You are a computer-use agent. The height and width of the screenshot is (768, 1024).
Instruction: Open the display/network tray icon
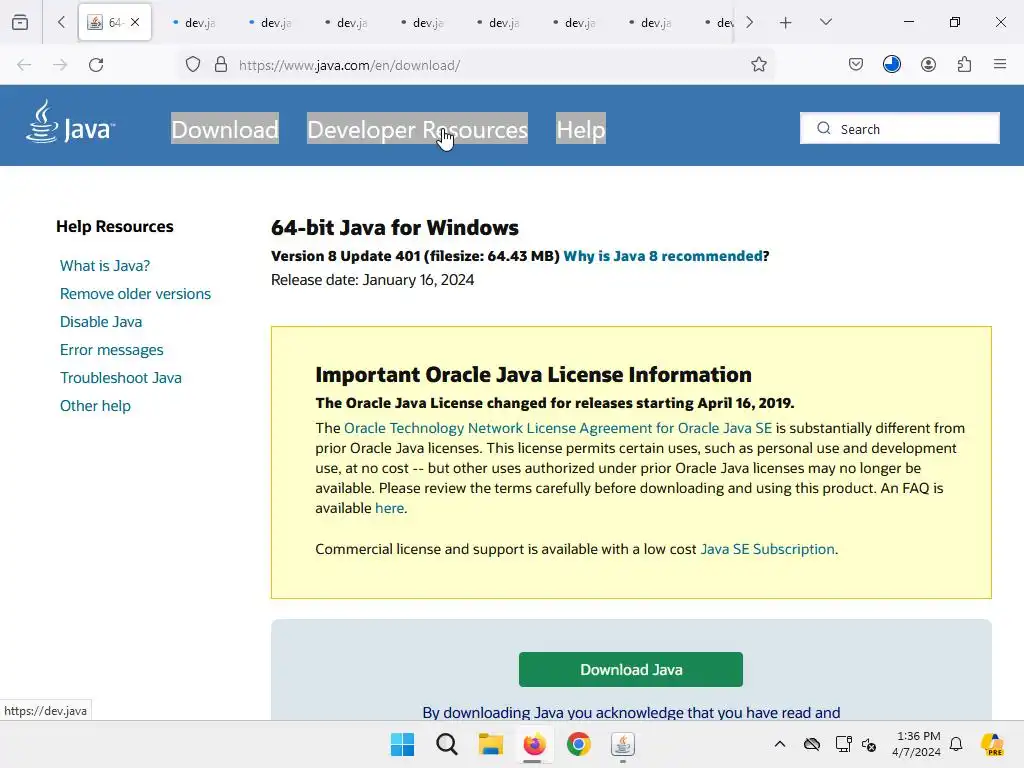click(843, 744)
